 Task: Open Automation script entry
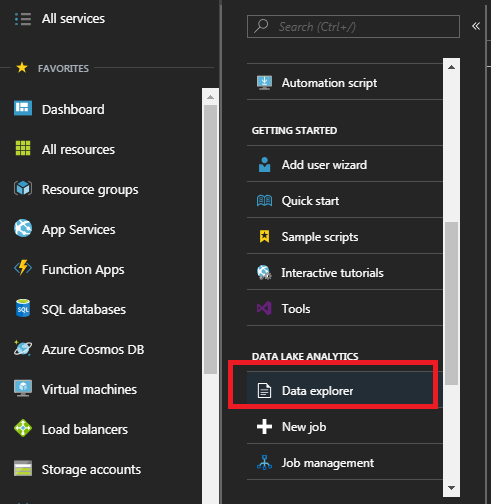(x=345, y=82)
